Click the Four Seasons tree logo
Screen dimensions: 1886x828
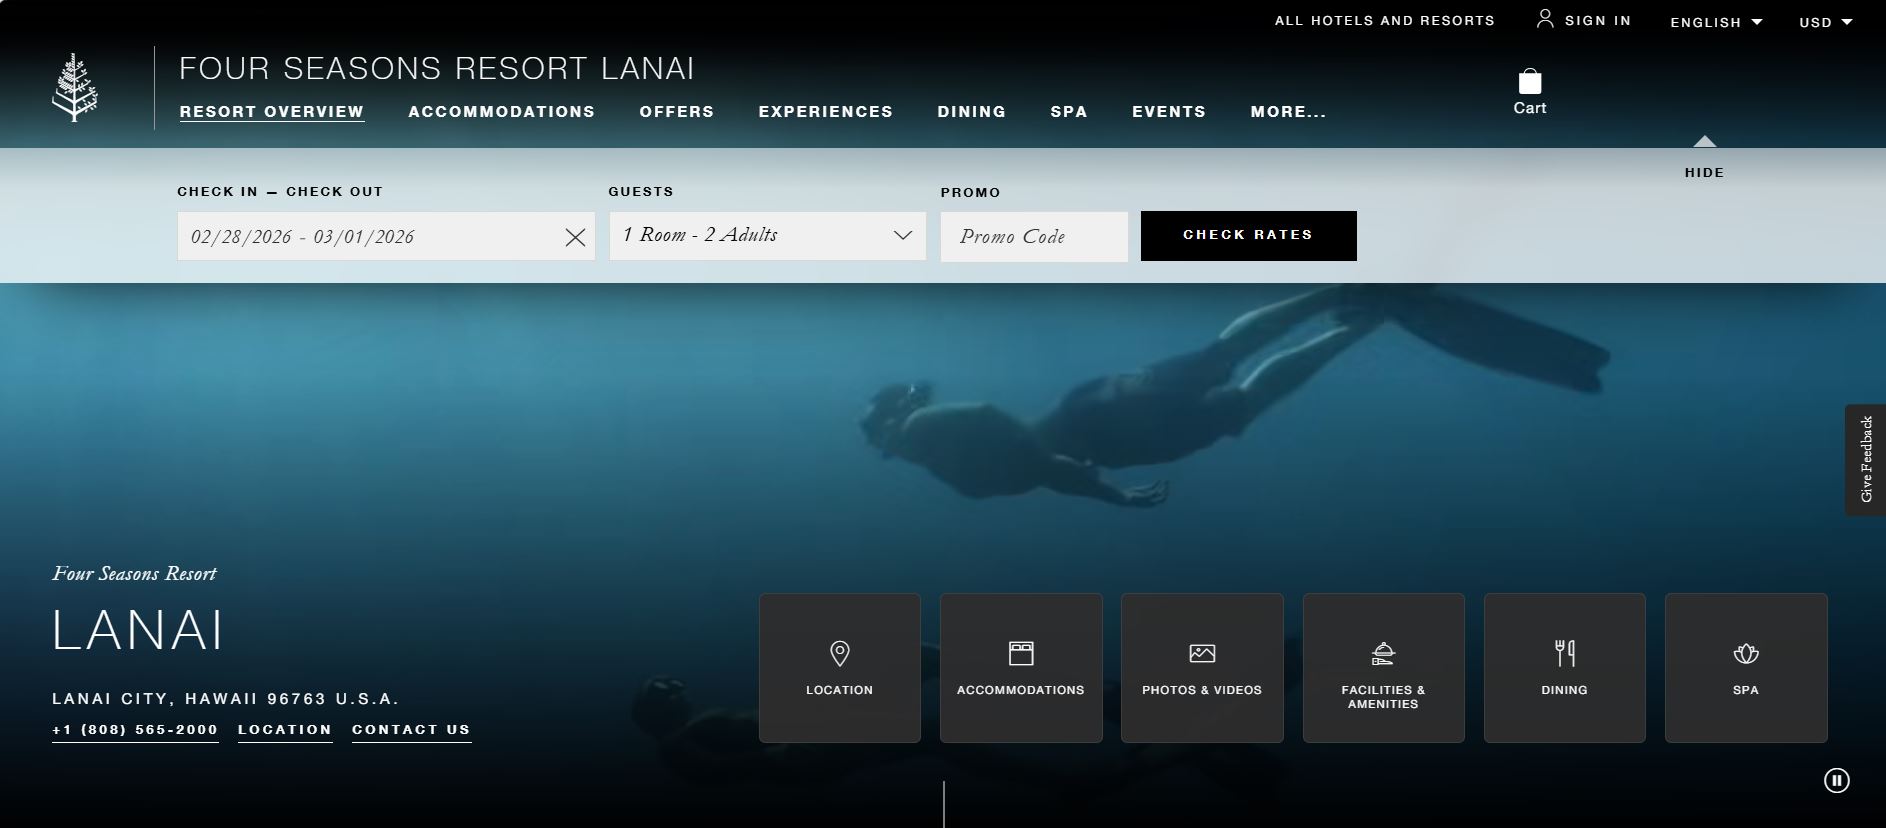coord(75,88)
